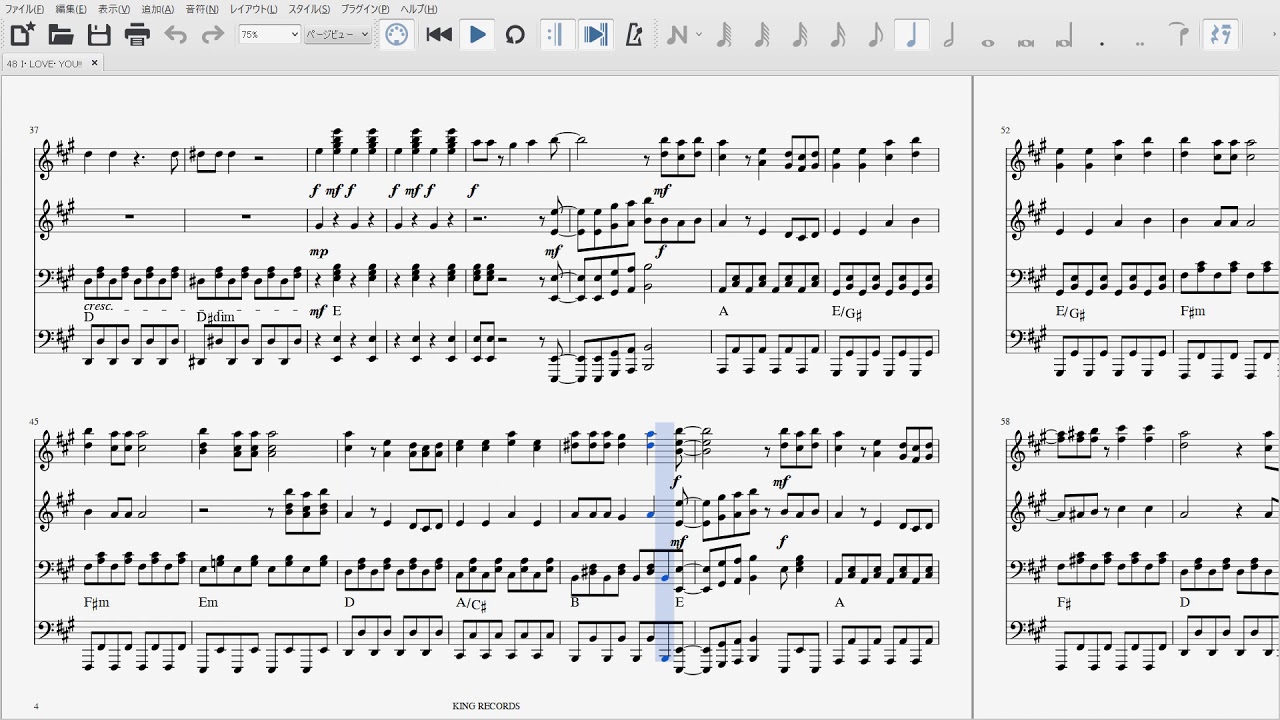This screenshot has height=720, width=1280.
Task: Click the open file folder icon
Action: pyautogui.click(x=61, y=35)
